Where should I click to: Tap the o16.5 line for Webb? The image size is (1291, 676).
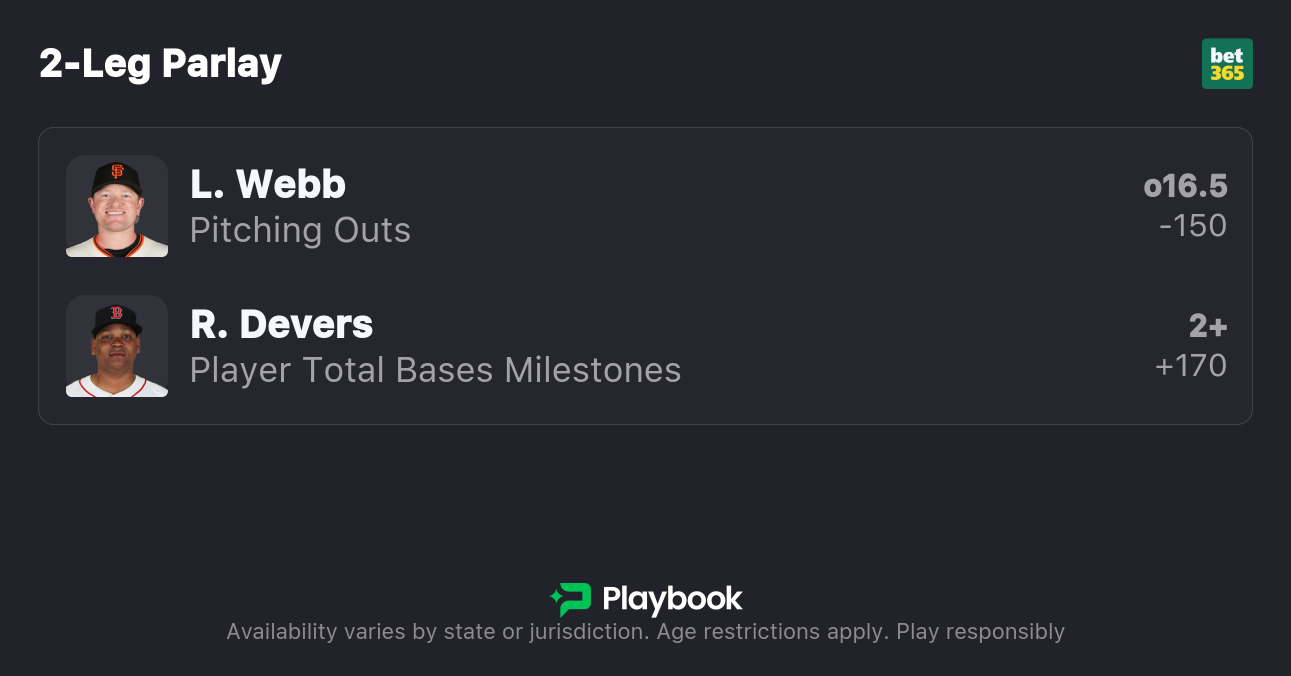point(1185,186)
